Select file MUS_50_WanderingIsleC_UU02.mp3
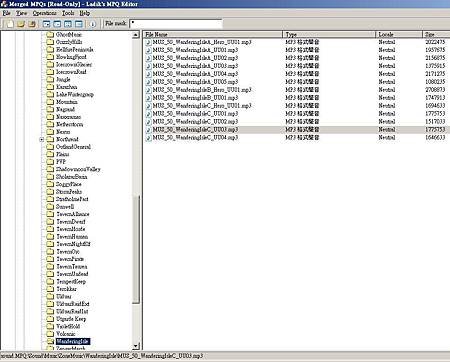The width and height of the screenshot is (450, 362). [195, 122]
